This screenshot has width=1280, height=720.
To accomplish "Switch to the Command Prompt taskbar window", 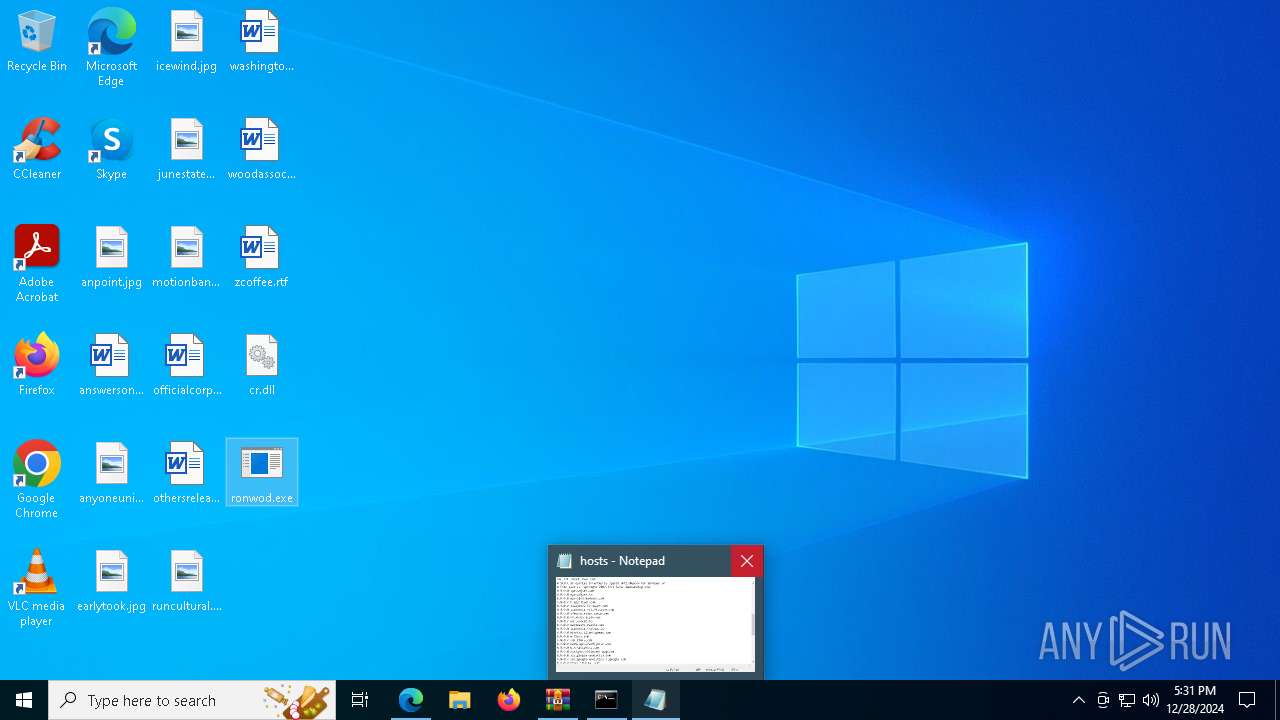I will (606, 700).
